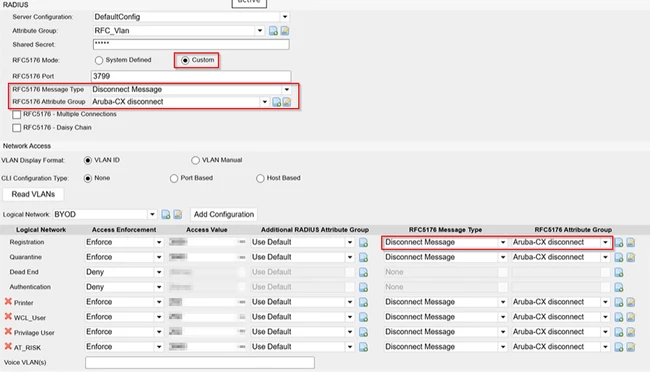
Task: Add RFC5176 attribute group in Registration row
Action: (x=619, y=243)
